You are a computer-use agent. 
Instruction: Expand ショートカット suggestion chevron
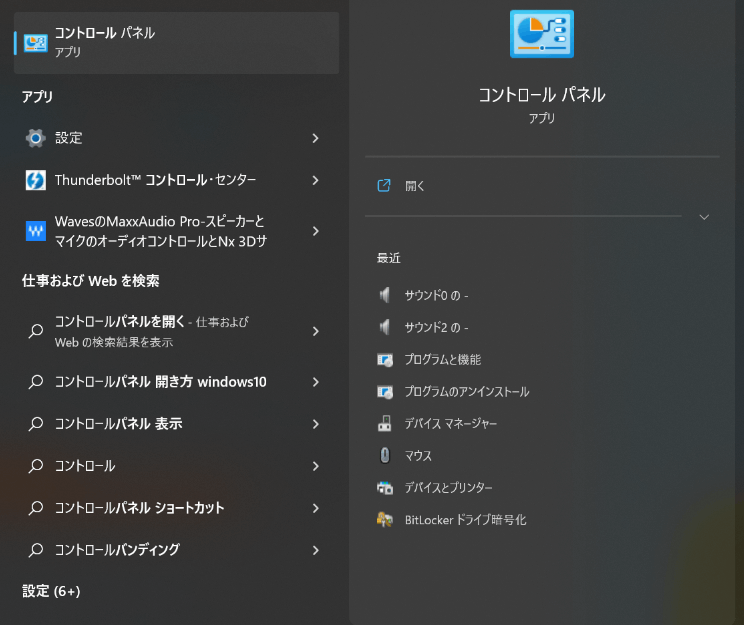[316, 508]
